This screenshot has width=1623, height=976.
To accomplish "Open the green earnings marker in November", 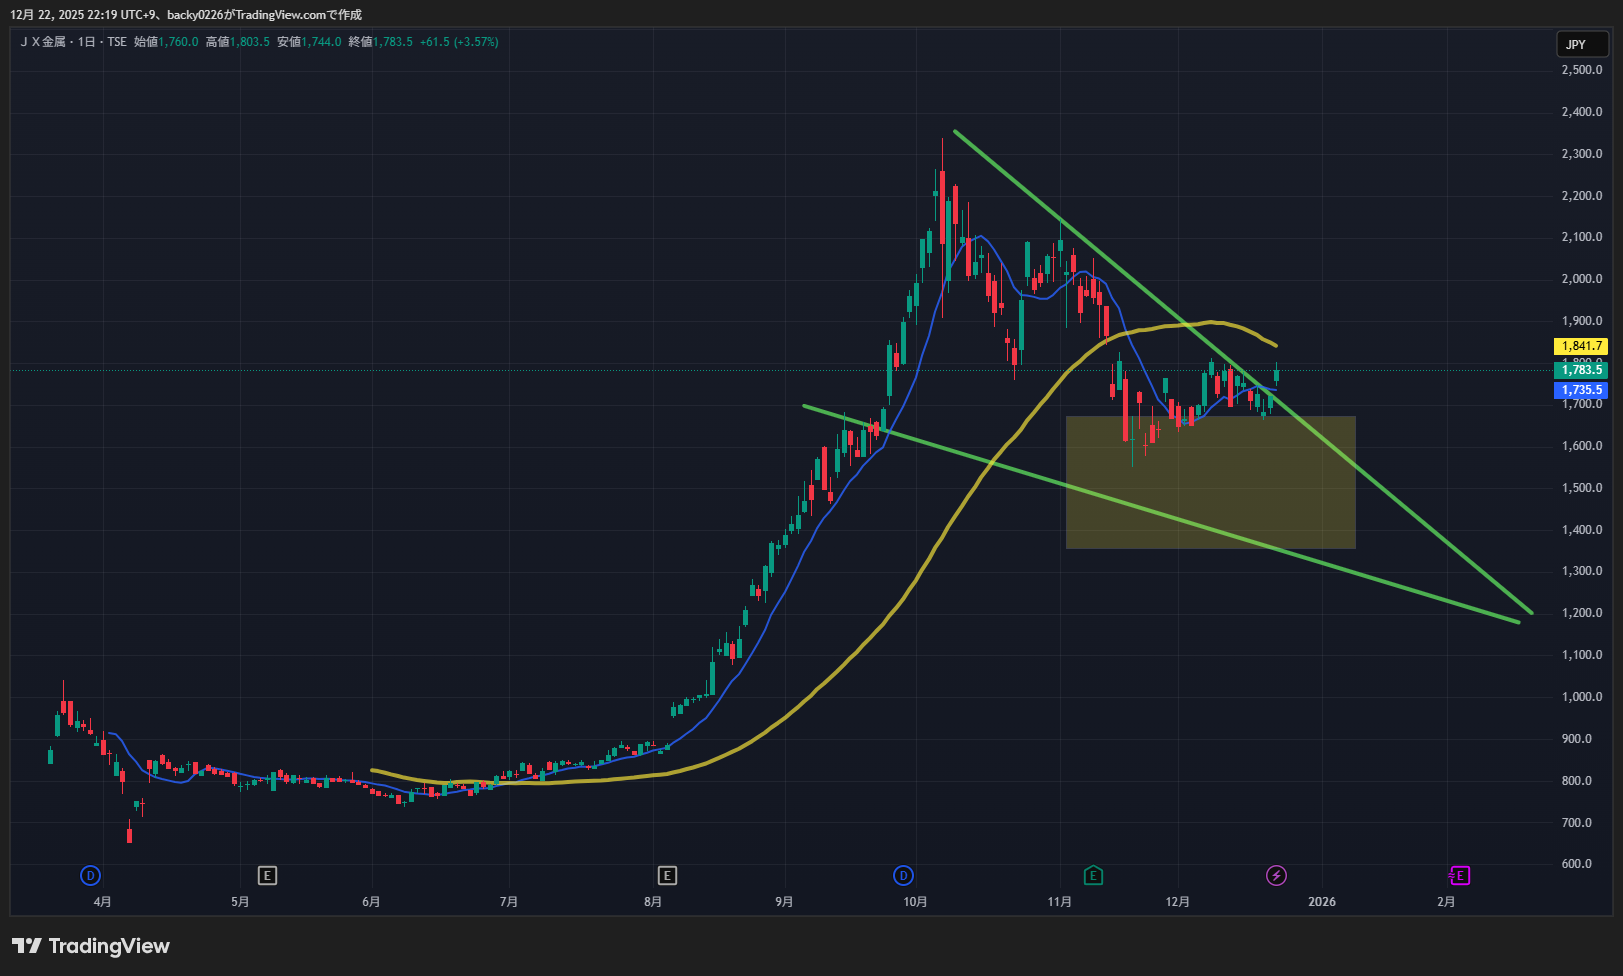I will pyautogui.click(x=1093, y=876).
